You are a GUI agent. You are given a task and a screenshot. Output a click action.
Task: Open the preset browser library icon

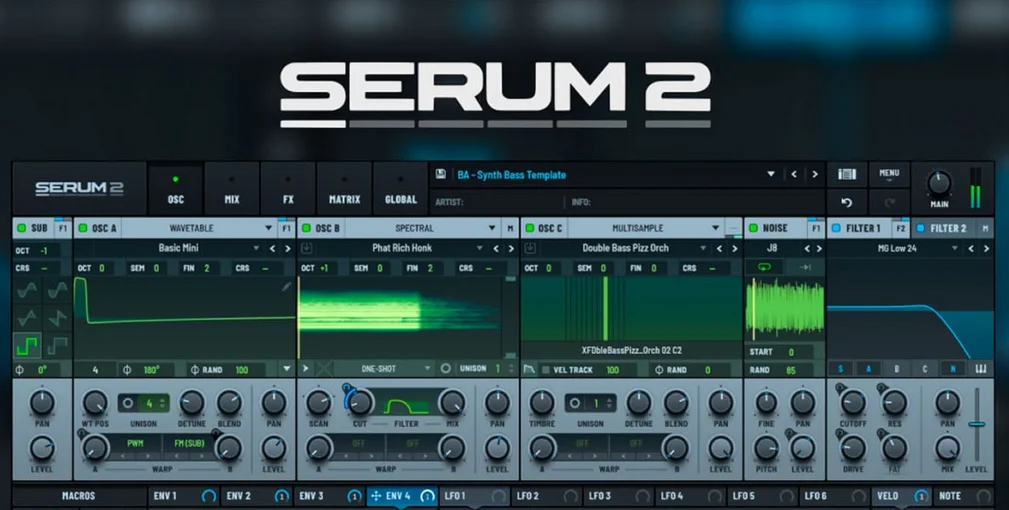click(847, 174)
